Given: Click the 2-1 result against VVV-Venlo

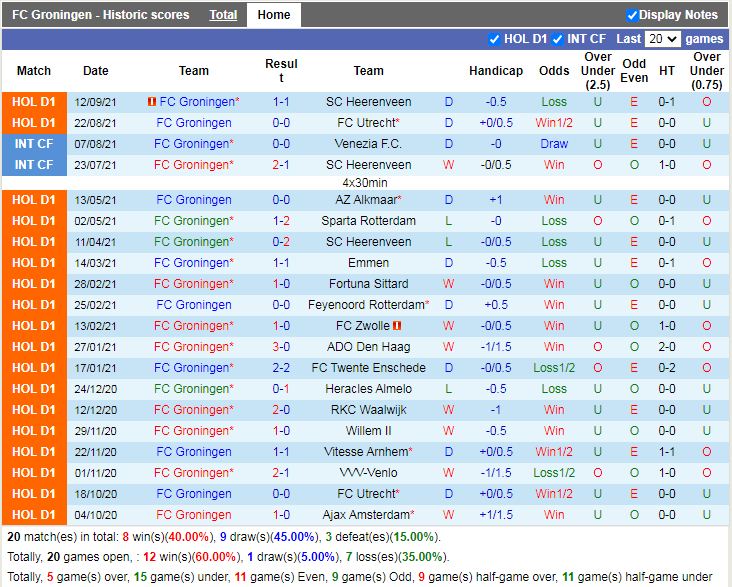Looking at the screenshot, I should [x=281, y=473].
